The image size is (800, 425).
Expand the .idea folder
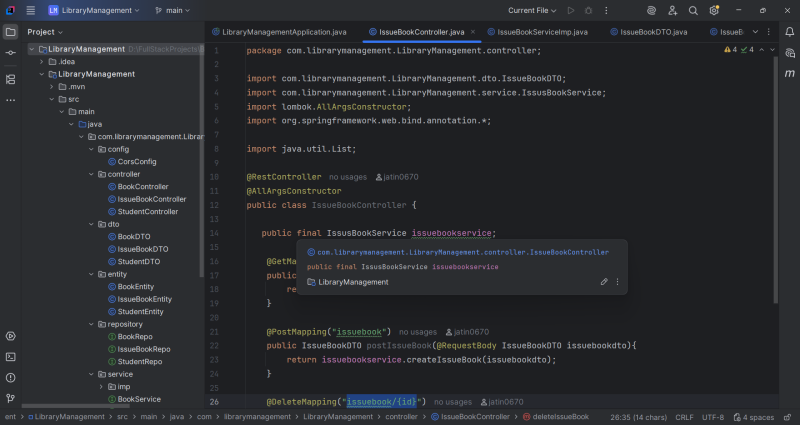click(x=41, y=61)
